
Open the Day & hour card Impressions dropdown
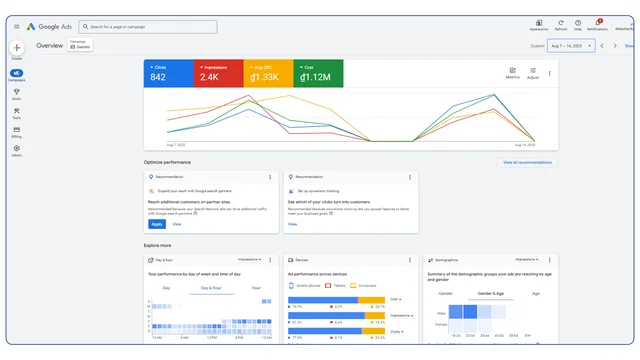pos(249,260)
